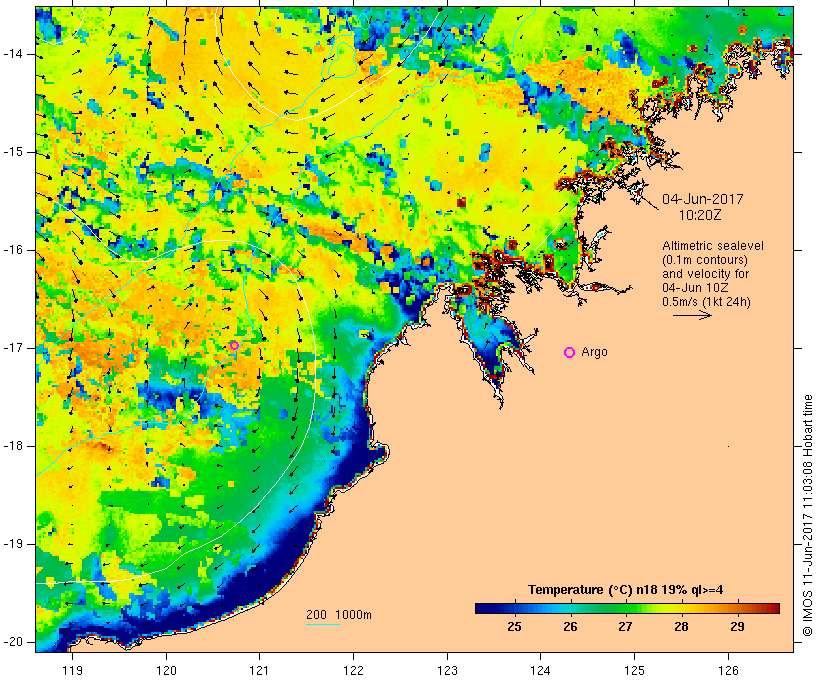The image size is (820, 680).
Task: Click the latitude axis label -17
Action: click(12, 348)
